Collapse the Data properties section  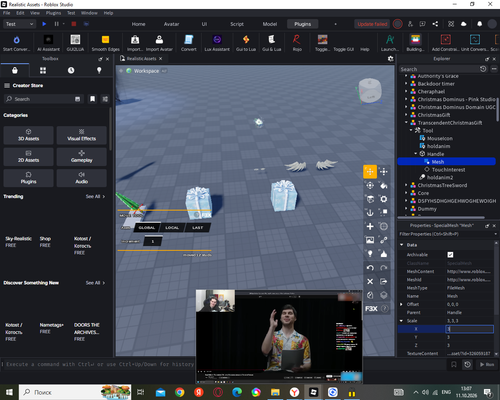coord(402,245)
